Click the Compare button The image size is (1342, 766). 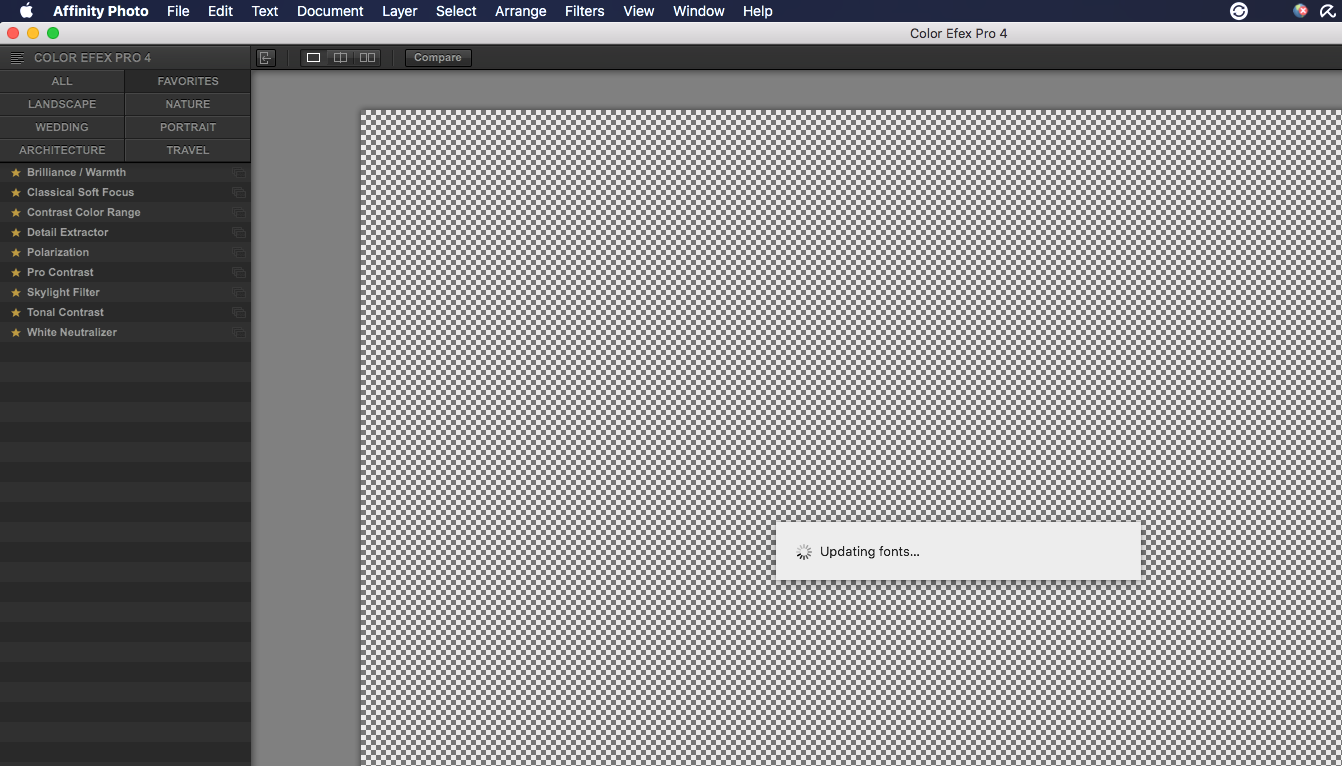pos(438,58)
